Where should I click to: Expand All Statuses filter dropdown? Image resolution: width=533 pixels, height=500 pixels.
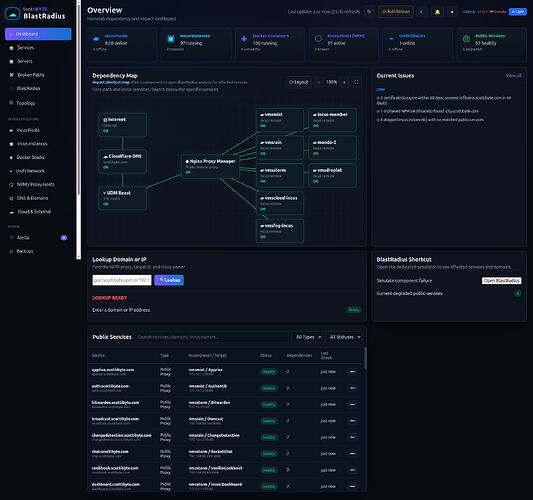pyautogui.click(x=345, y=337)
